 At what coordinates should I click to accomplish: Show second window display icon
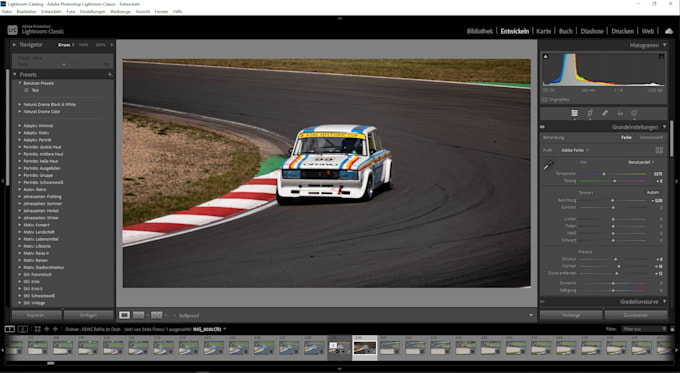point(23,329)
